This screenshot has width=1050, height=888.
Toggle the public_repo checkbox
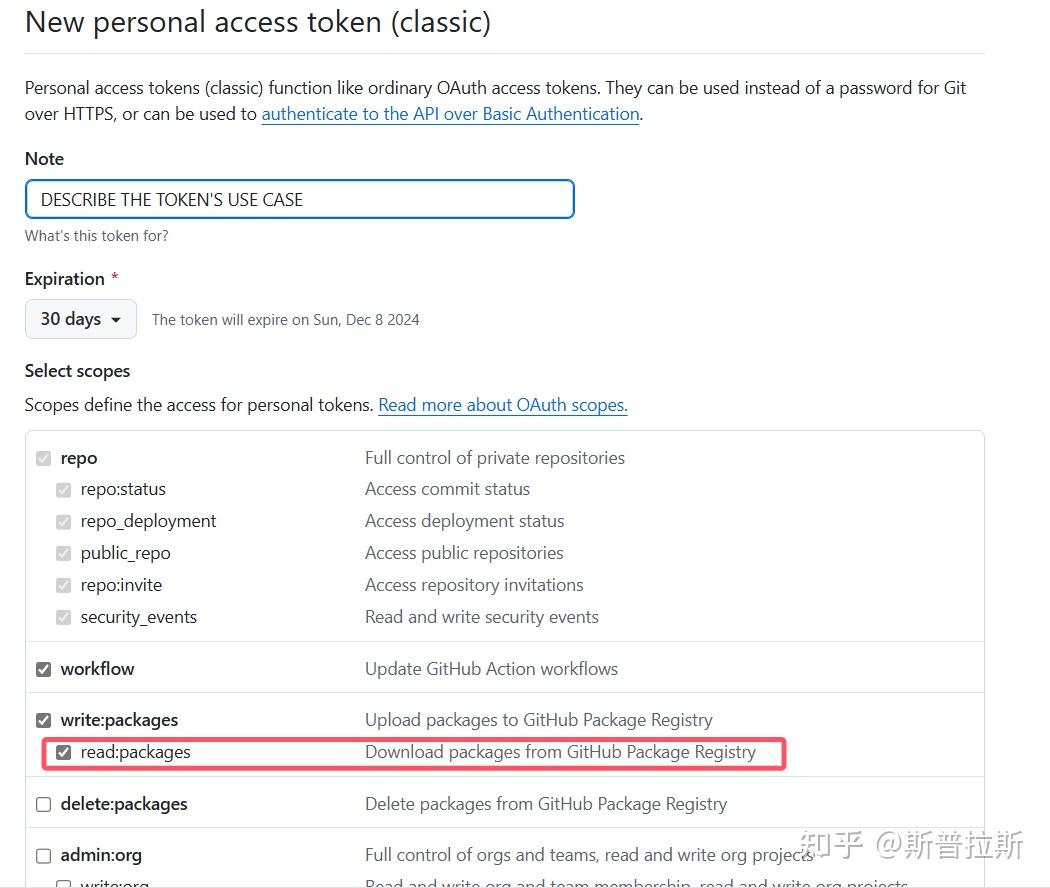pos(64,554)
